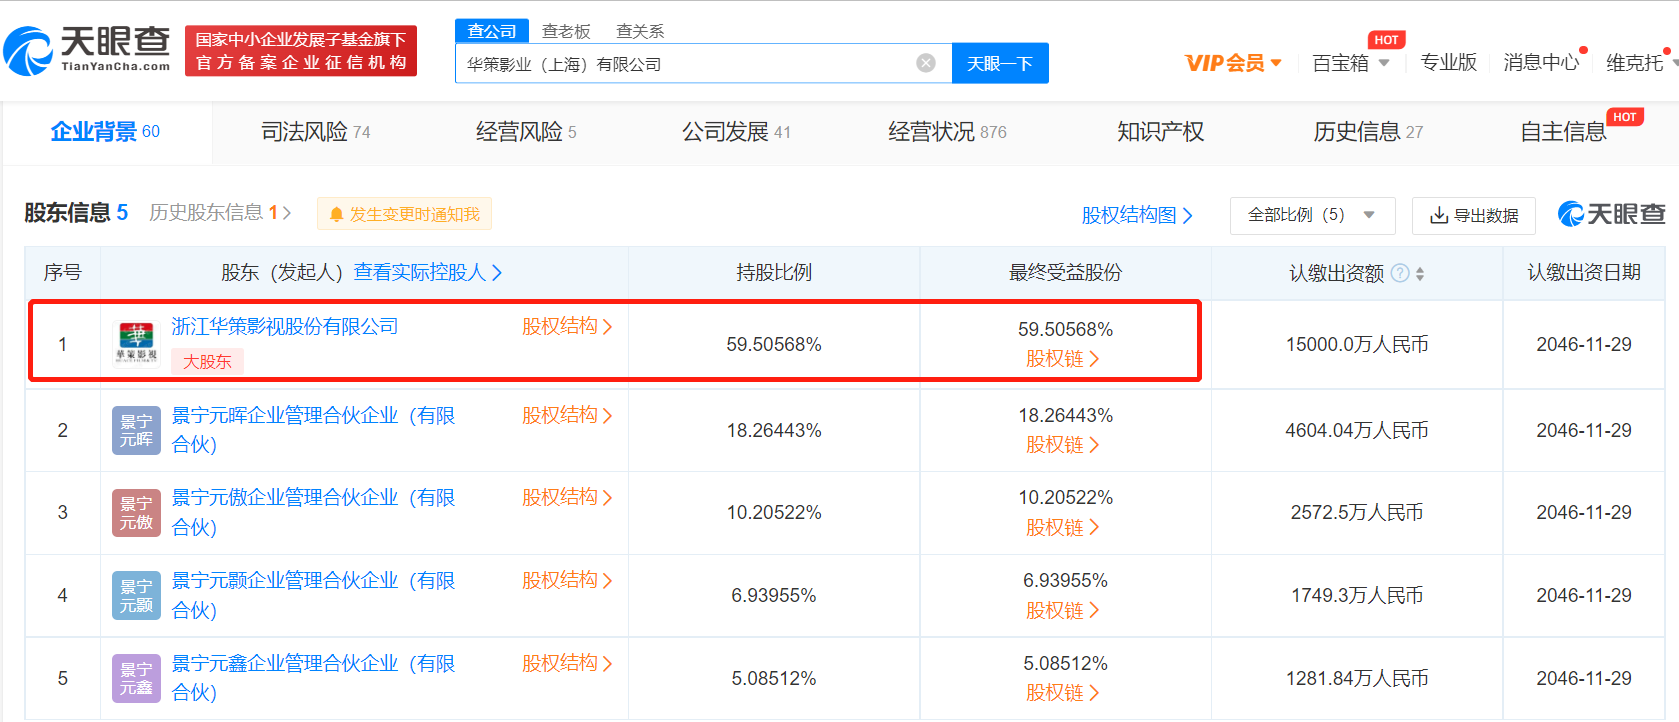Open 股权结构图 link

click(1137, 215)
